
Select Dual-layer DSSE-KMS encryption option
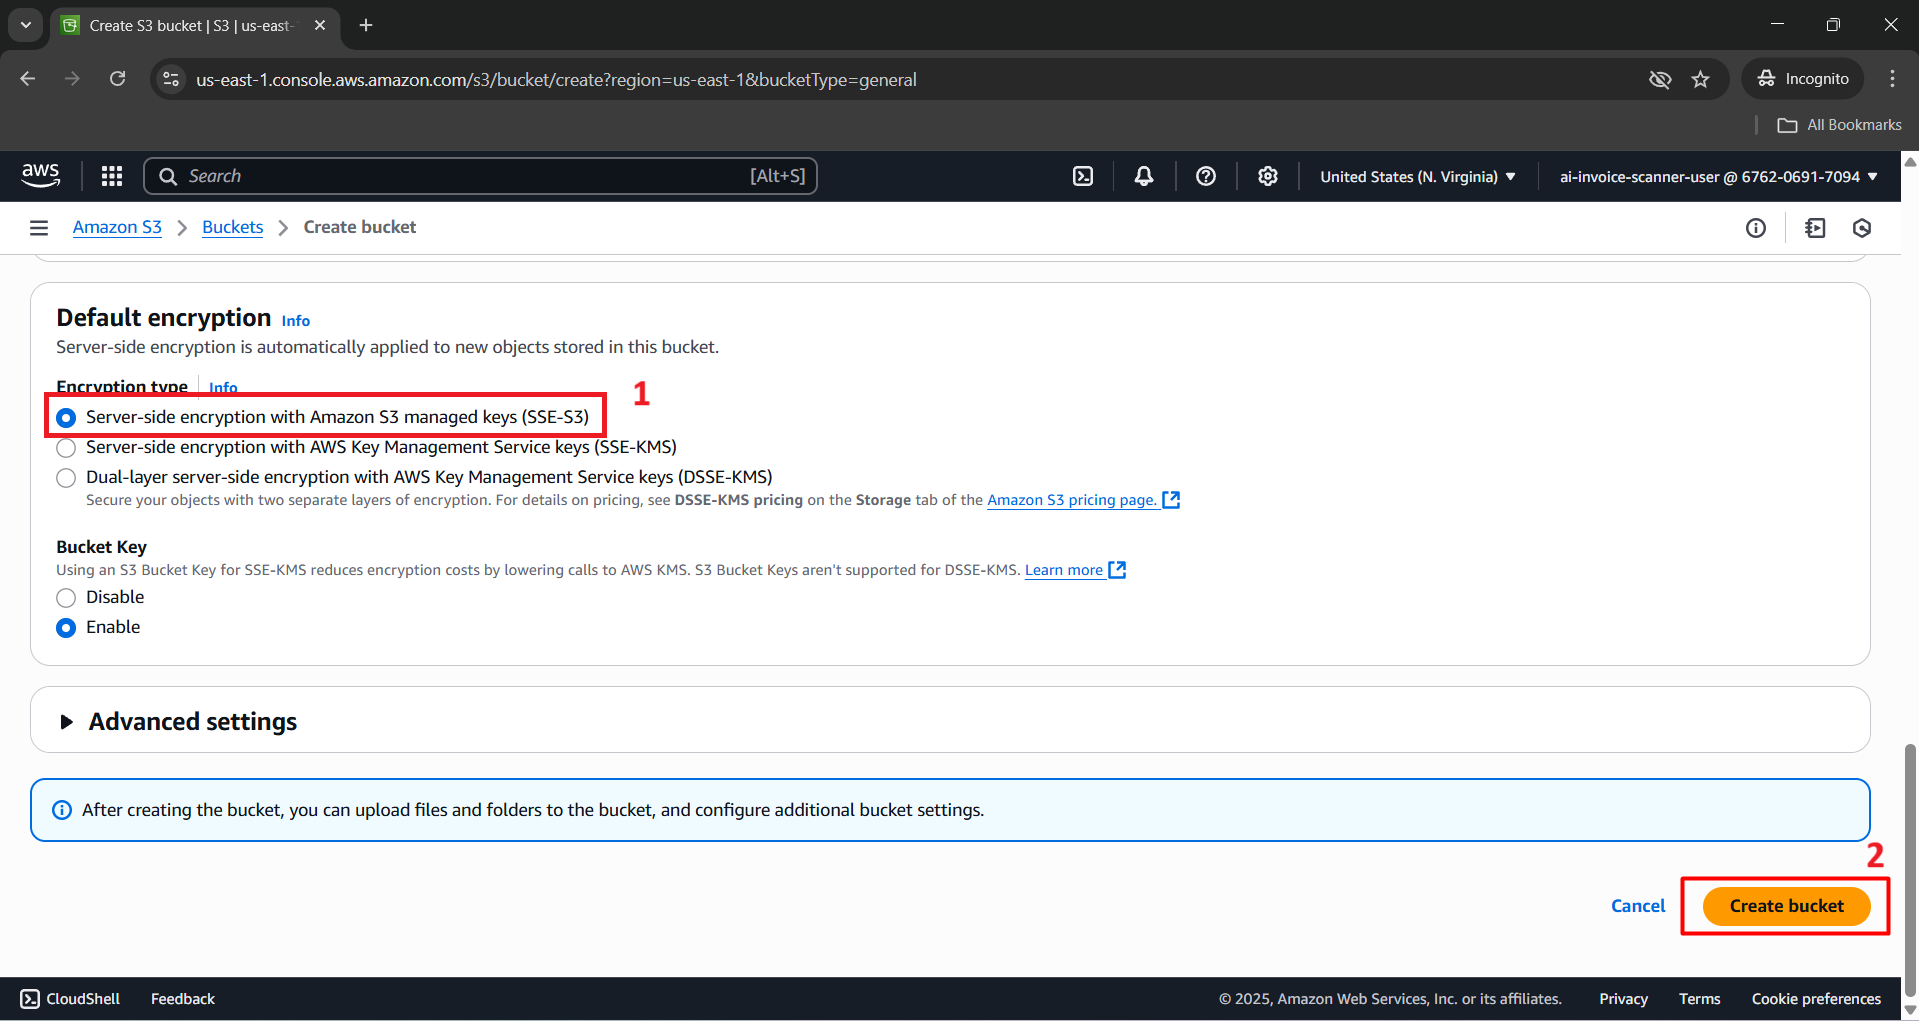pos(66,478)
